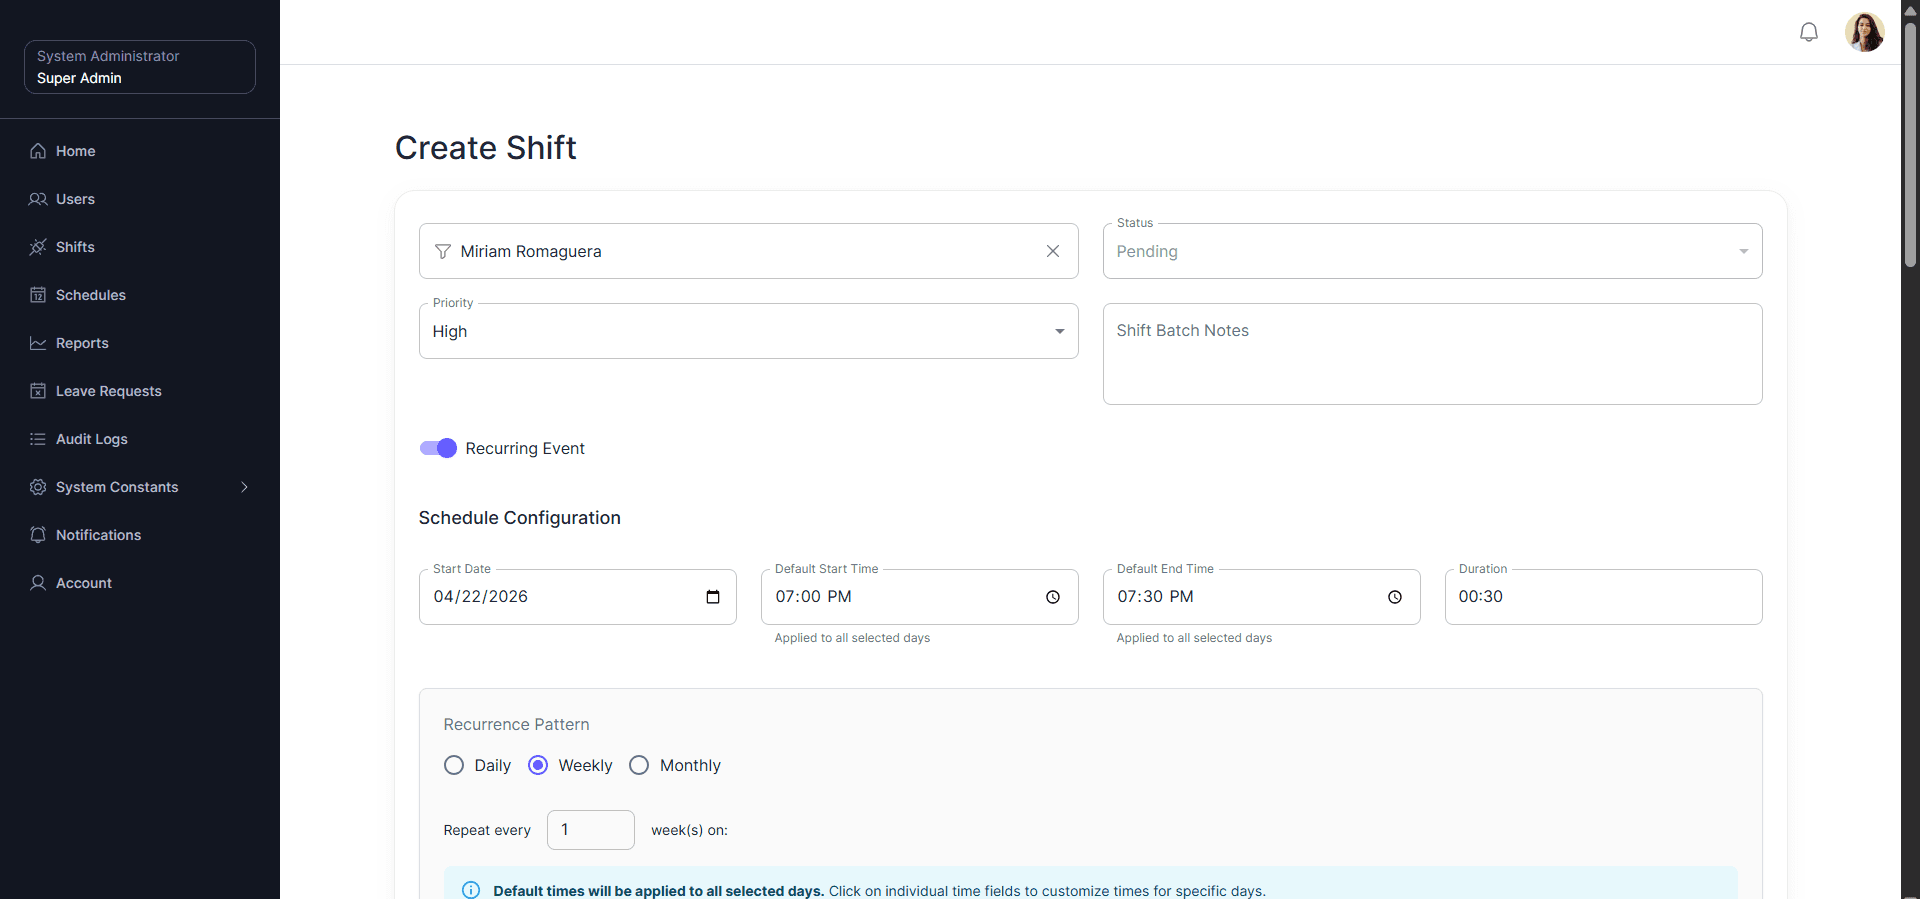Click the Home sidebar icon
This screenshot has height=899, width=1920.
[38, 151]
